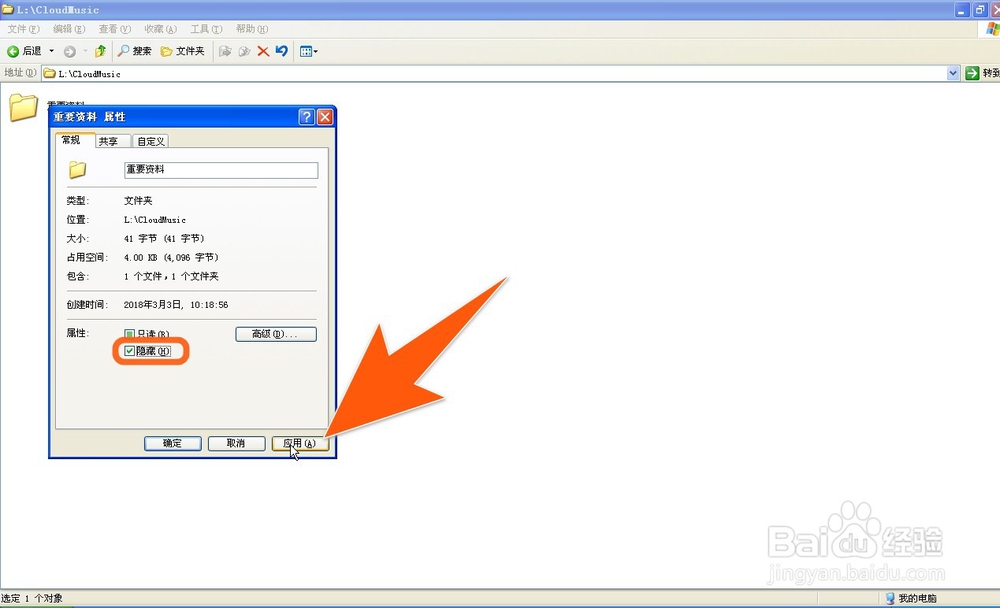This screenshot has height=608, width=1000.
Task: Click the 1 个文件，1 个文件夹 contains text
Action: (171, 276)
